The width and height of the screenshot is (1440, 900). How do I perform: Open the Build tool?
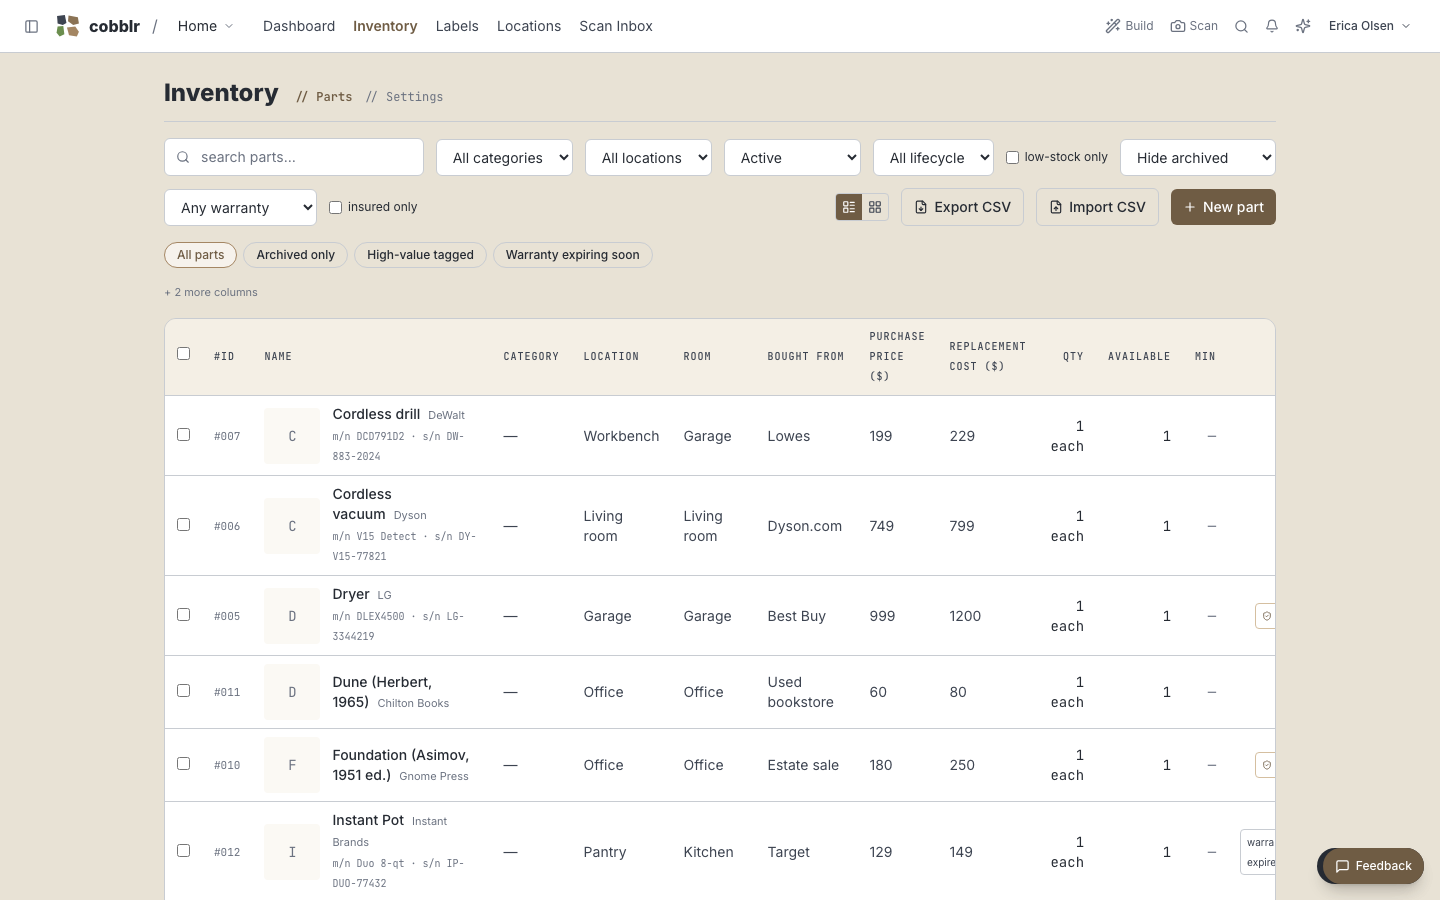coord(1129,26)
